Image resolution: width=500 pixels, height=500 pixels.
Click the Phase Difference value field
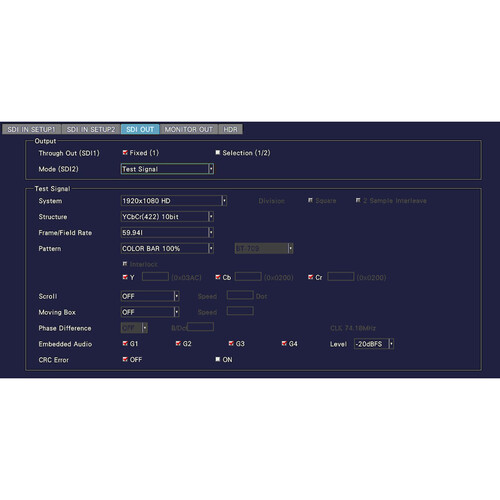click(x=200, y=327)
